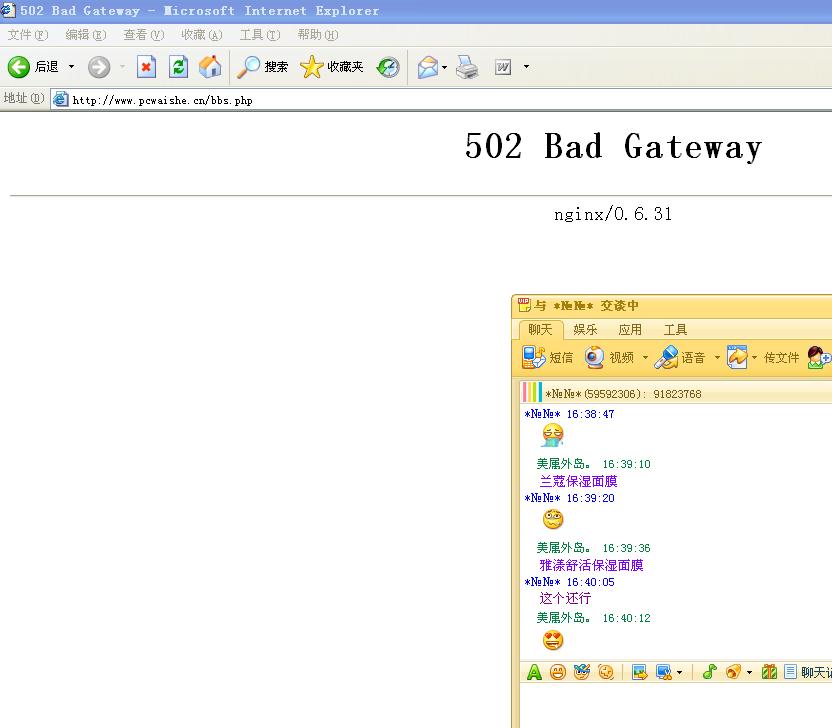The image size is (832, 728).
Task: Go to the Home page icon
Action: tap(210, 67)
